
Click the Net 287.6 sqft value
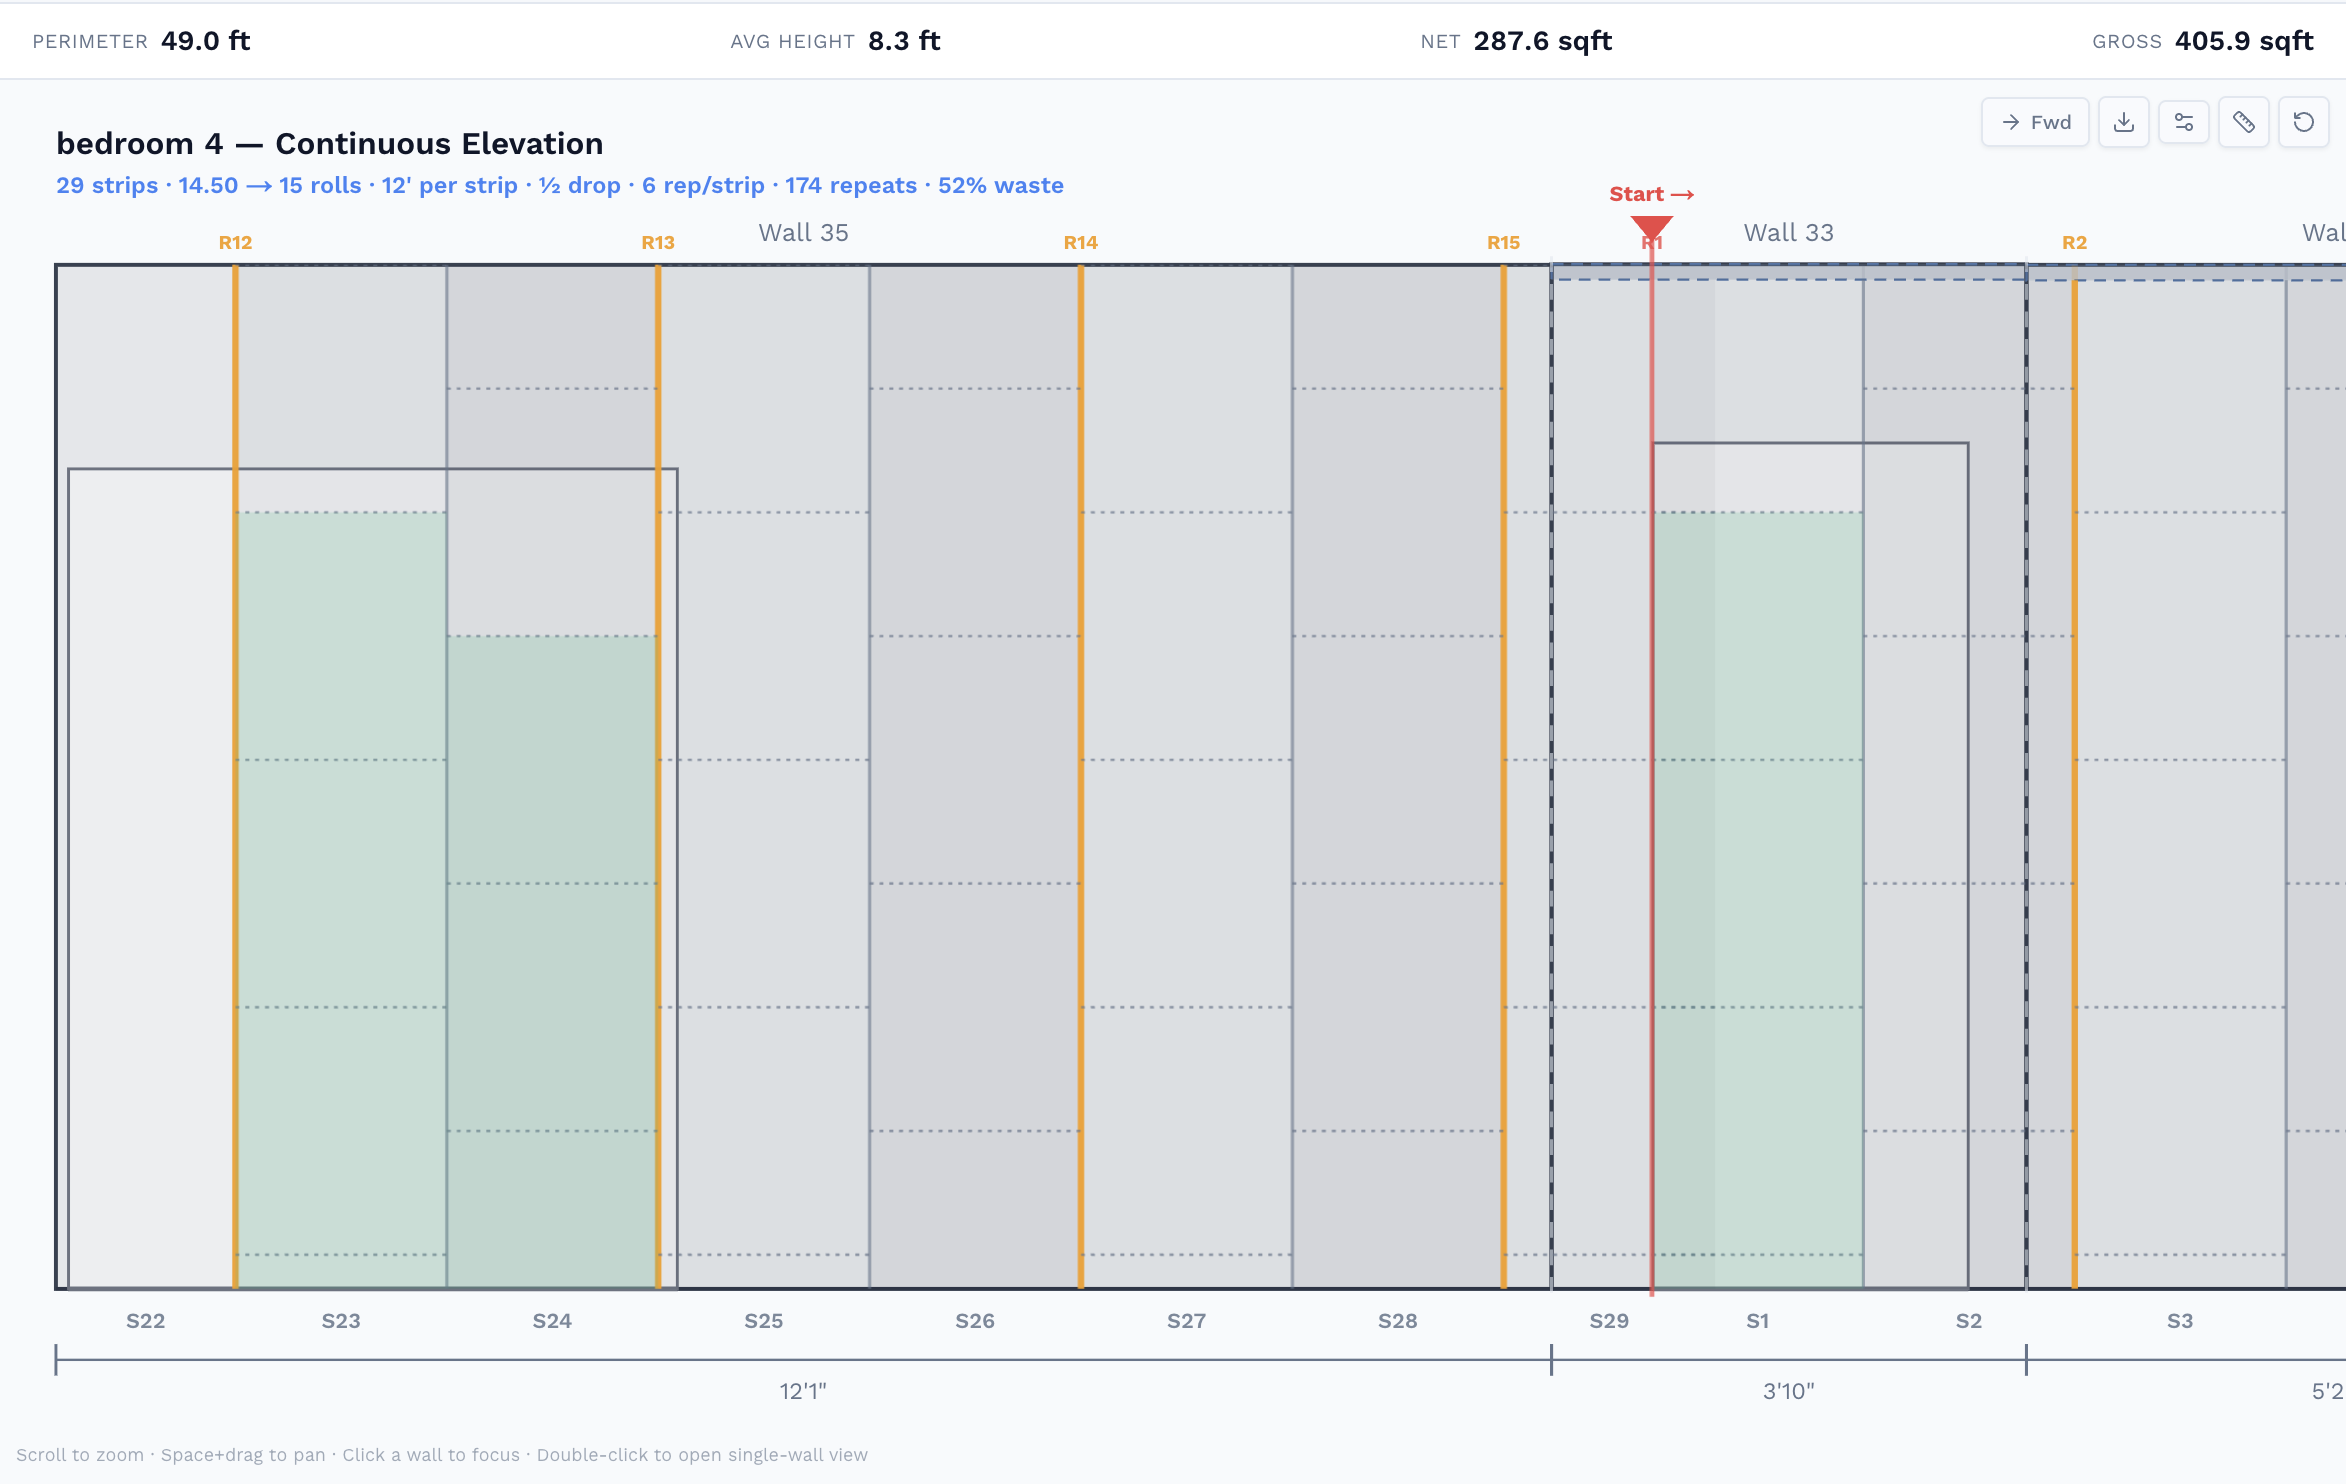[x=1543, y=41]
